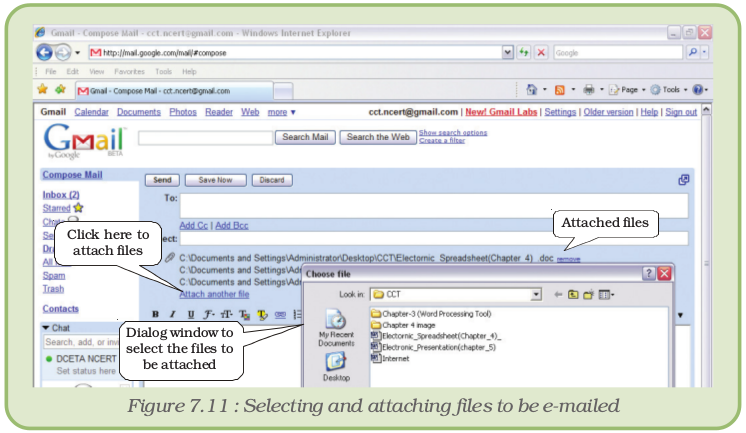
Task: Click the search magnifier icon in IE
Action: tap(693, 52)
